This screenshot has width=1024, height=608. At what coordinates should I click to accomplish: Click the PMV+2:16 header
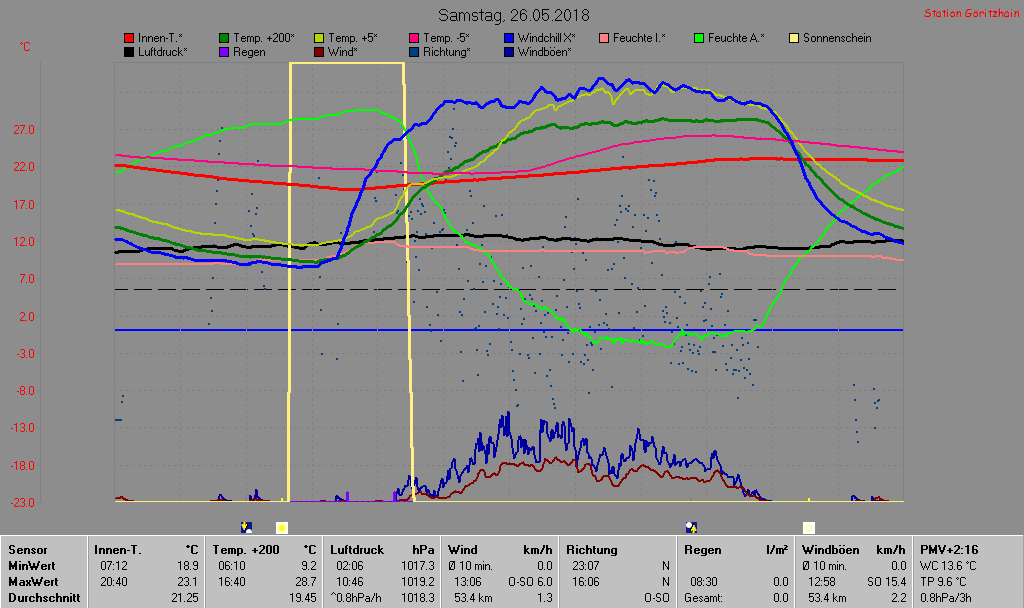(x=950, y=550)
